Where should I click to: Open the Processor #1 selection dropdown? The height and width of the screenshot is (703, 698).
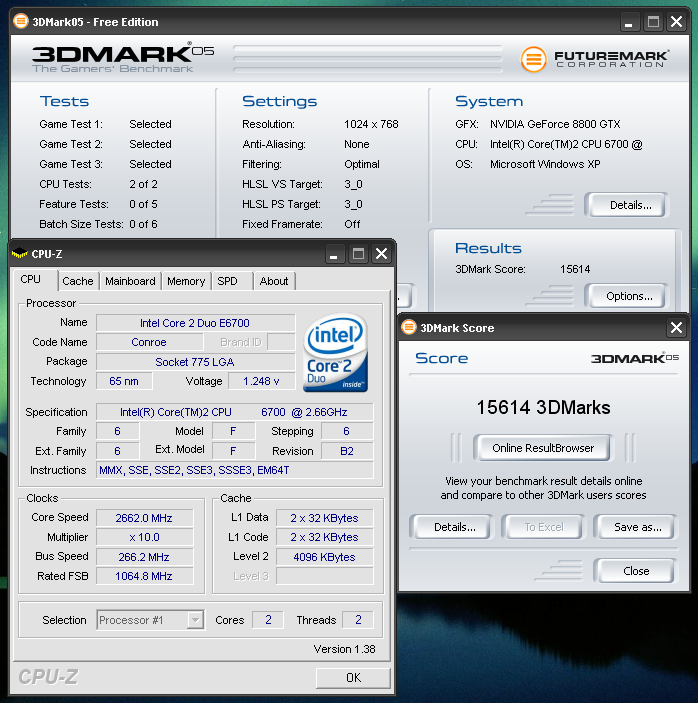195,620
